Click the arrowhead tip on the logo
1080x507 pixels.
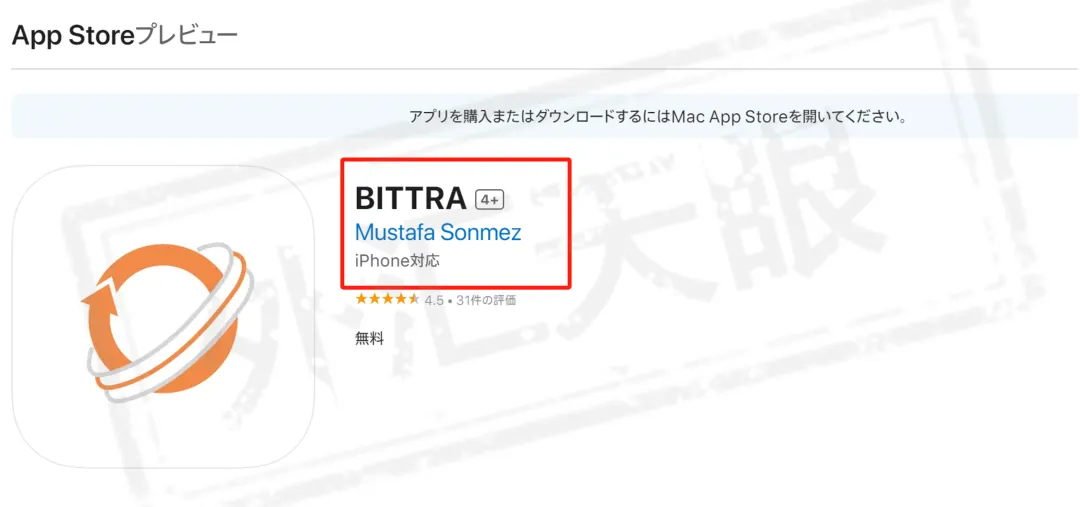pos(96,300)
